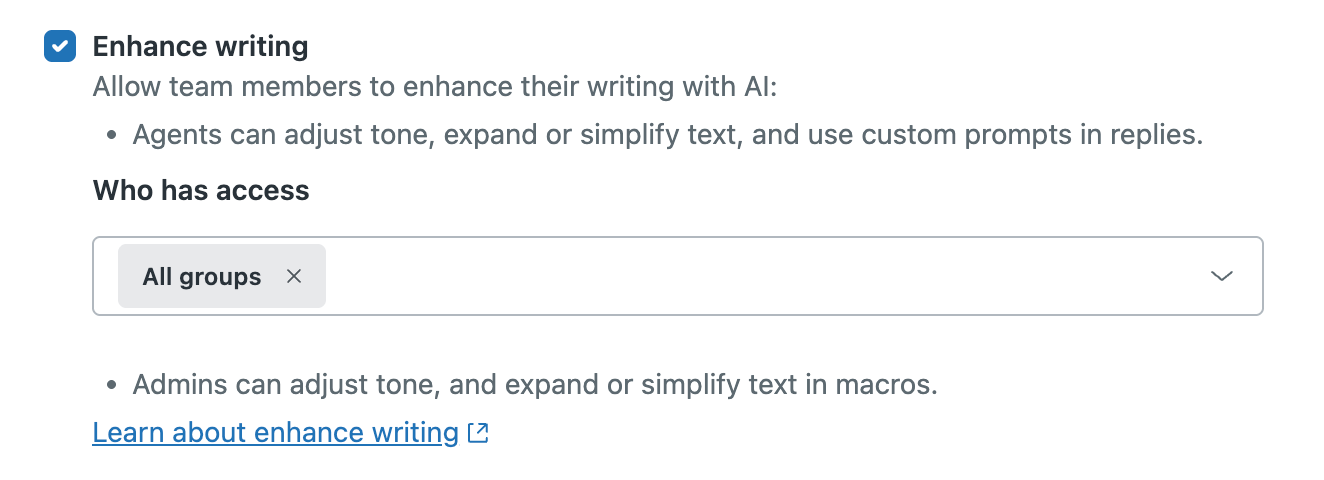Click the Admins can adjust tone bullet text

[x=535, y=385]
